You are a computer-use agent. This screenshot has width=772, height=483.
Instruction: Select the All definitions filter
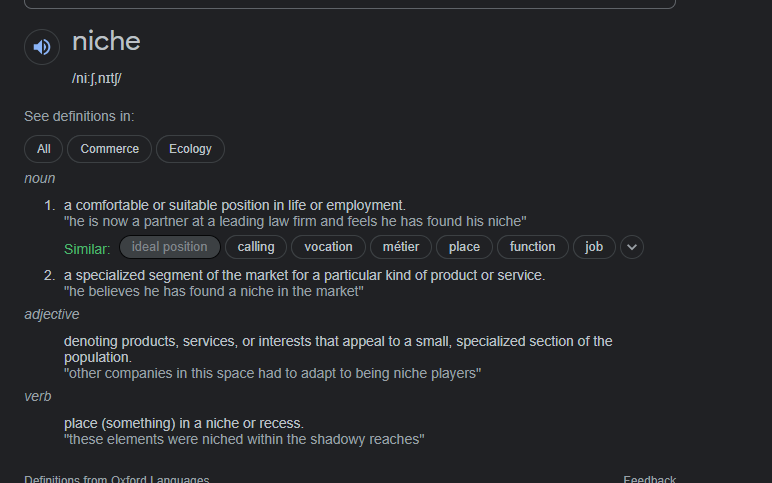click(44, 149)
